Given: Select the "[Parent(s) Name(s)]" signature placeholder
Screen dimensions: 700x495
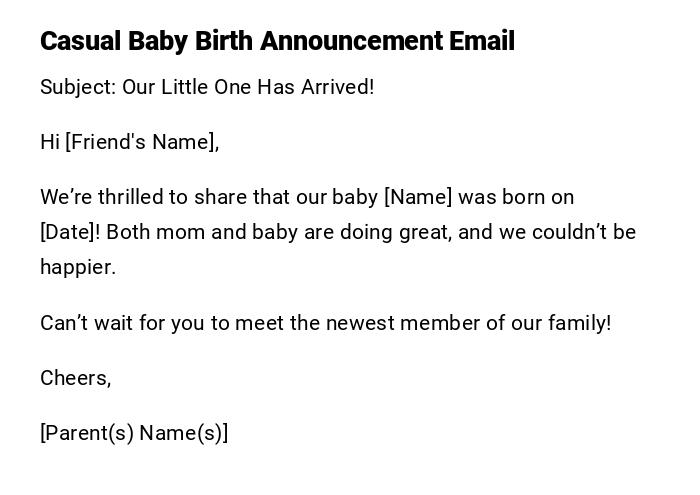Looking at the screenshot, I should pos(134,433).
